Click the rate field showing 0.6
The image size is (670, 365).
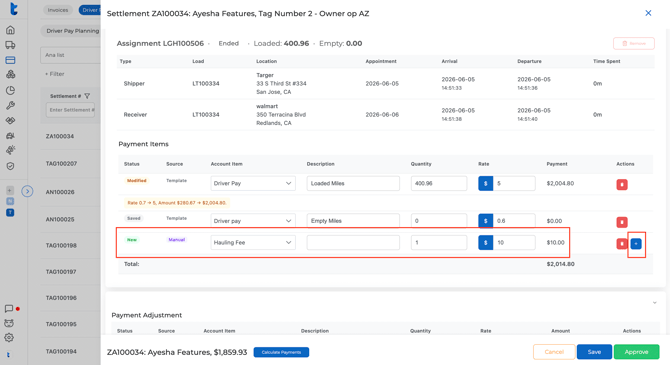coord(514,221)
